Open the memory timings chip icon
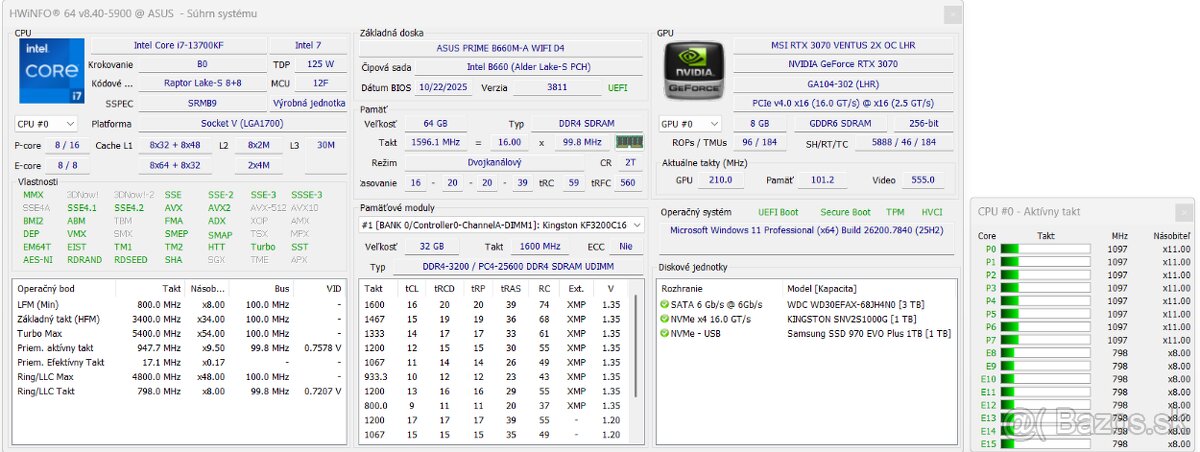 coord(628,142)
